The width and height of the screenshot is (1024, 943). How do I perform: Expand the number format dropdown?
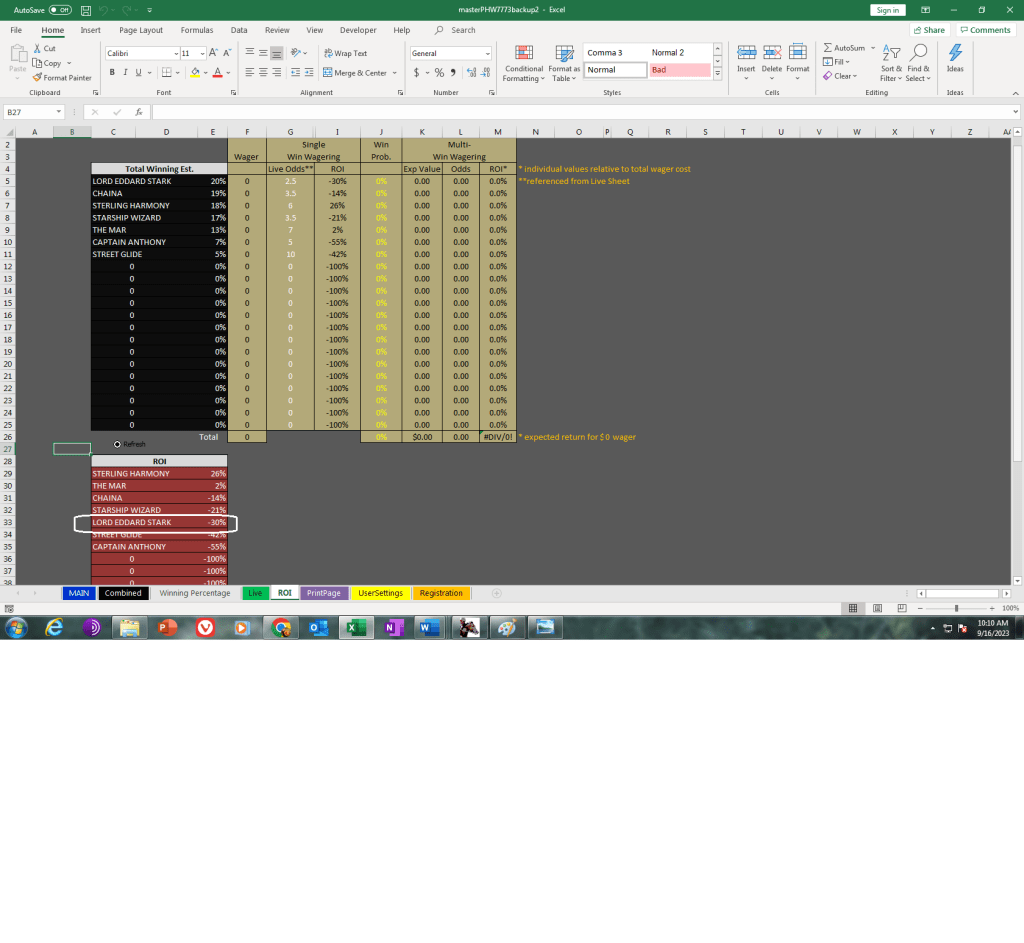(487, 53)
